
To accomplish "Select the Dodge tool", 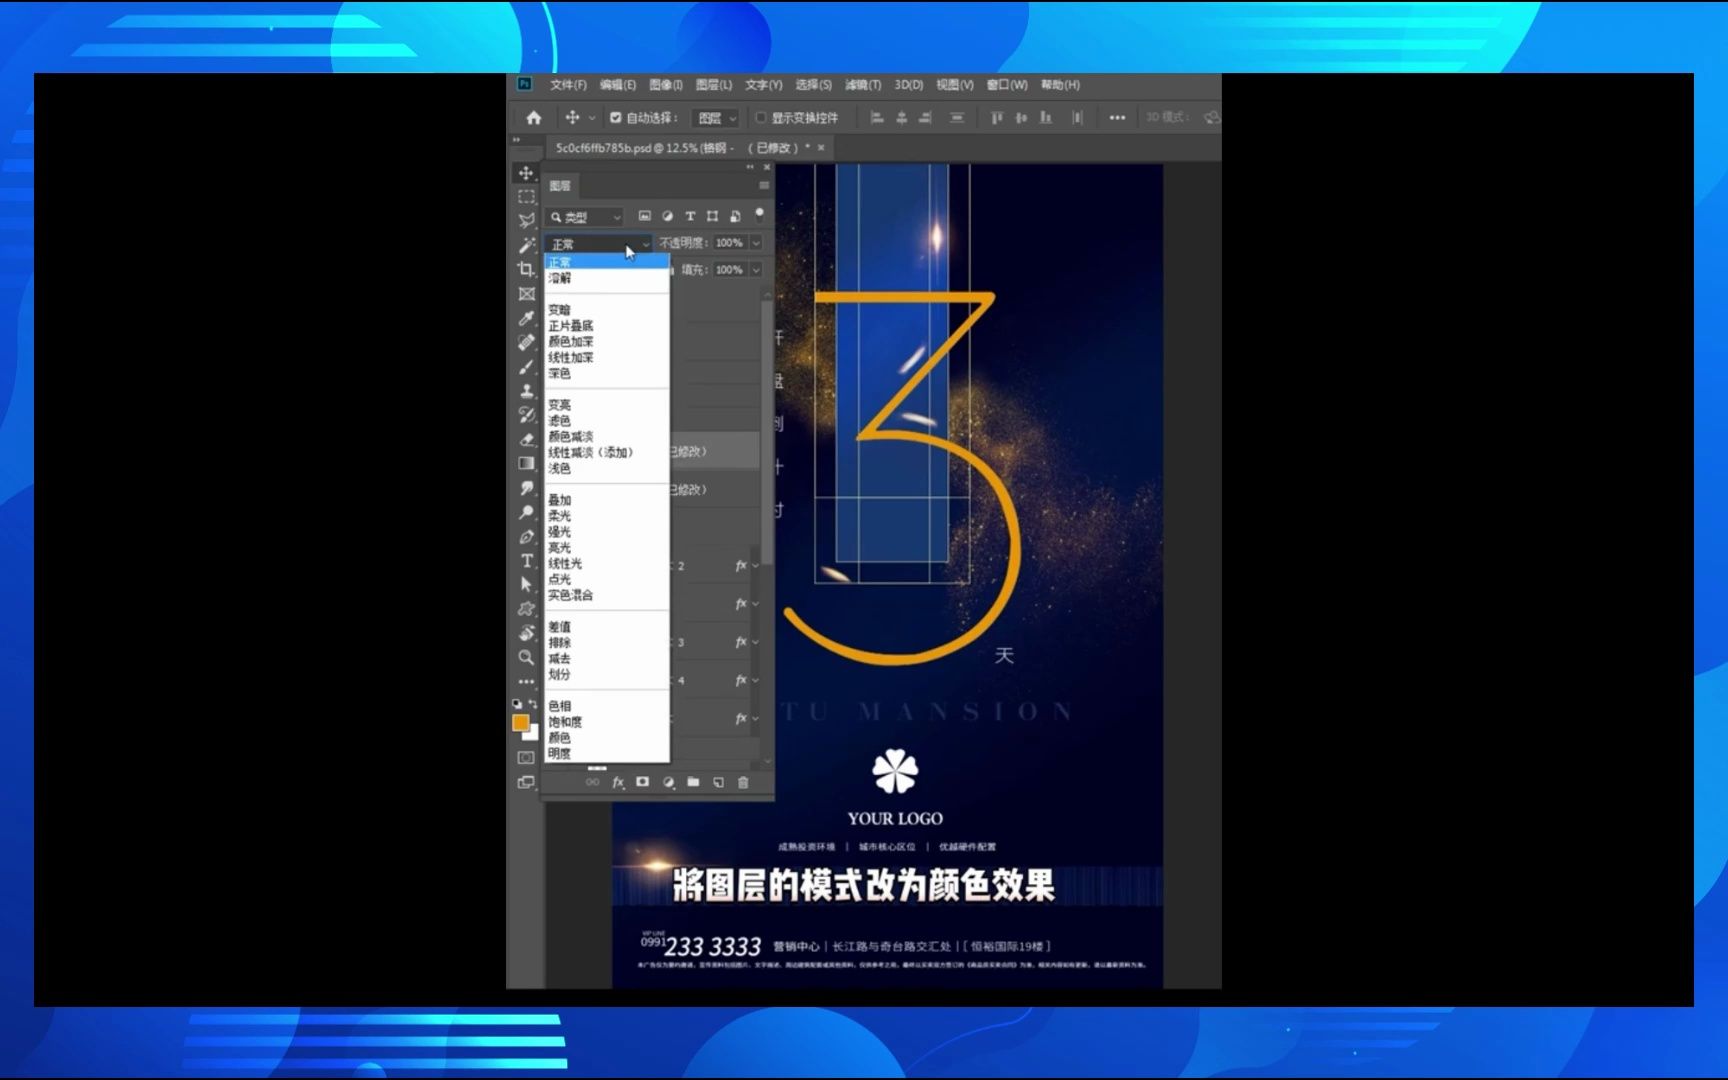I will 526,512.
